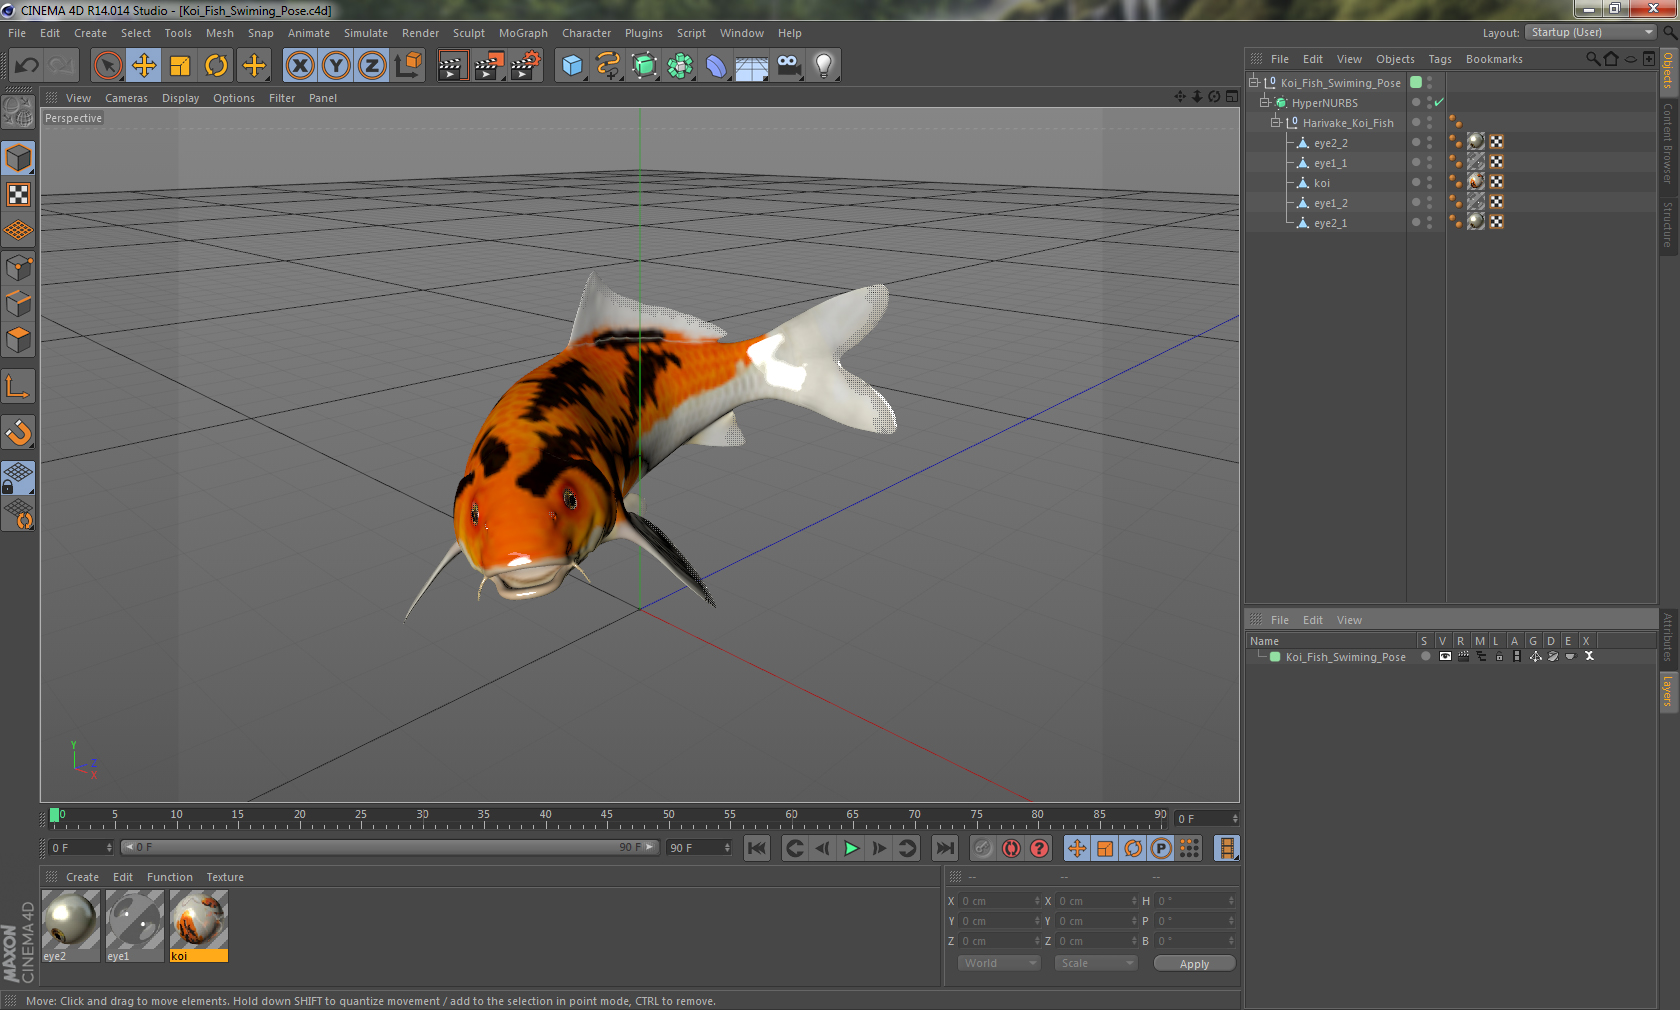Screen dimensions: 1680x1010
Task: Add a Cube primitive object
Action: tap(572, 66)
